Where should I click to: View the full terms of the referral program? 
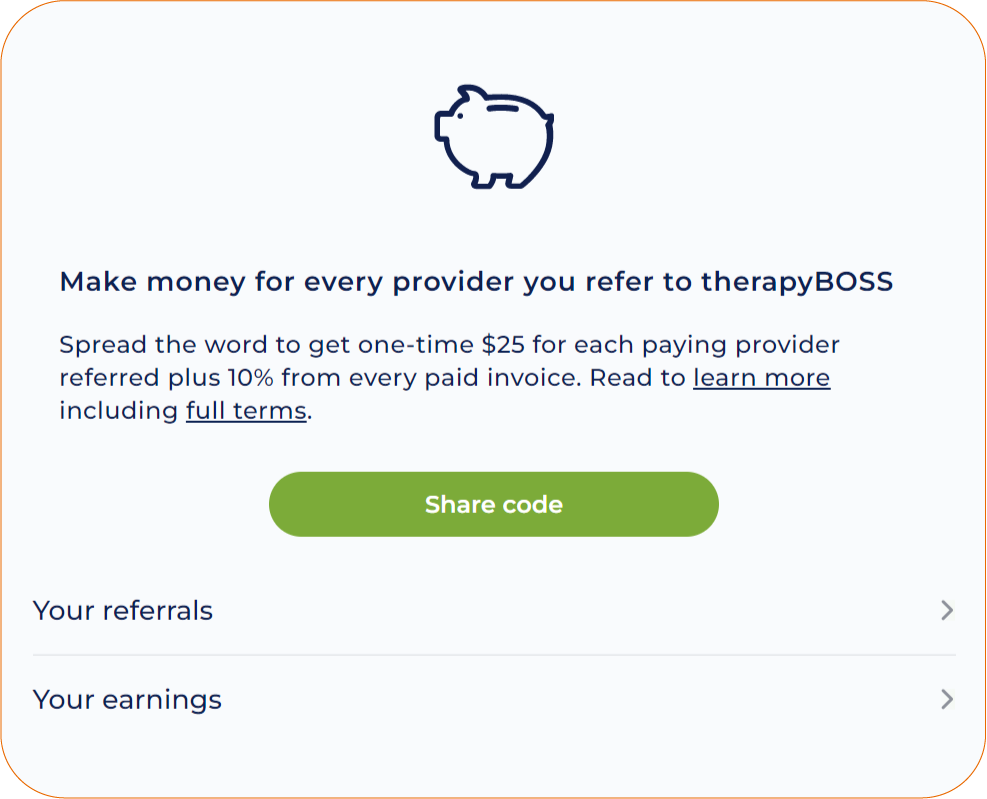click(x=246, y=410)
